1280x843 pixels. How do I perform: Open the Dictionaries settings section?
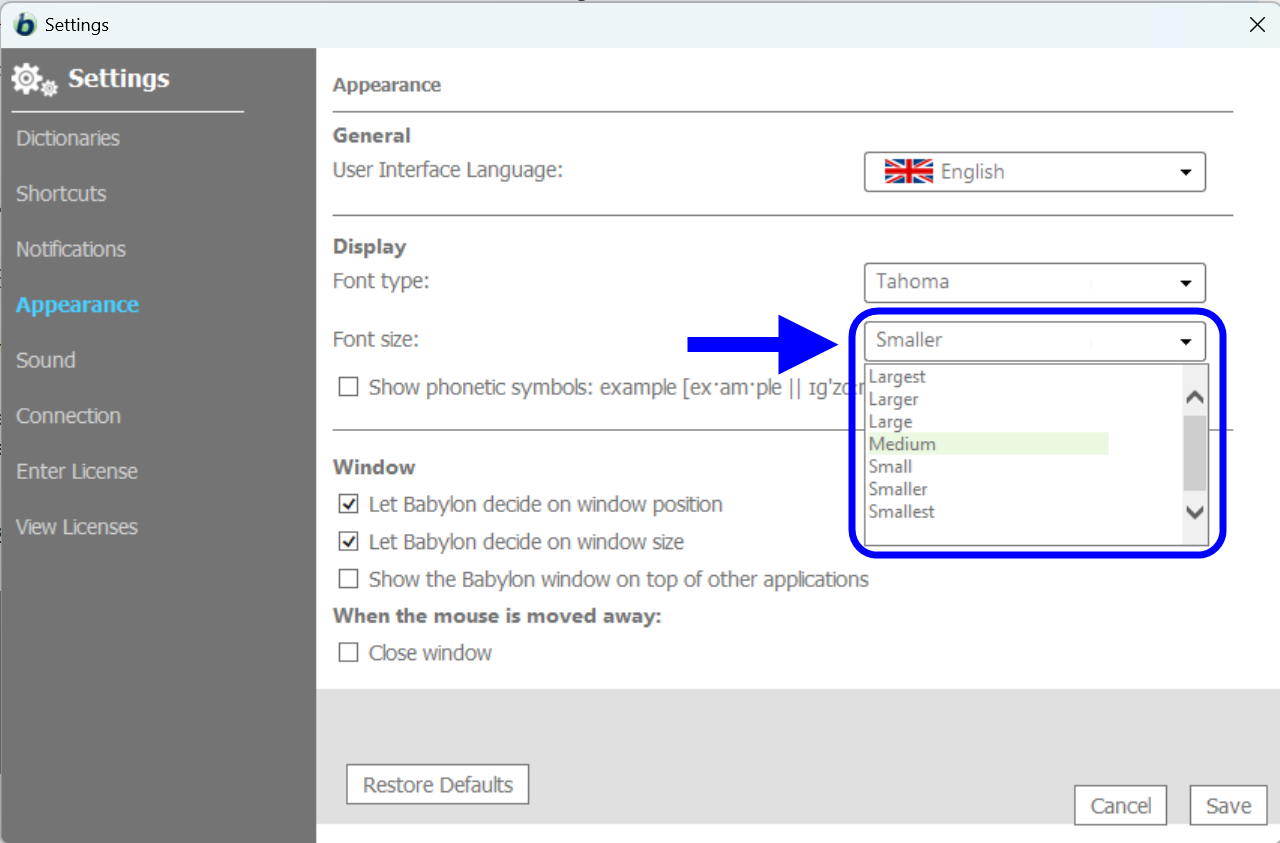pos(68,138)
